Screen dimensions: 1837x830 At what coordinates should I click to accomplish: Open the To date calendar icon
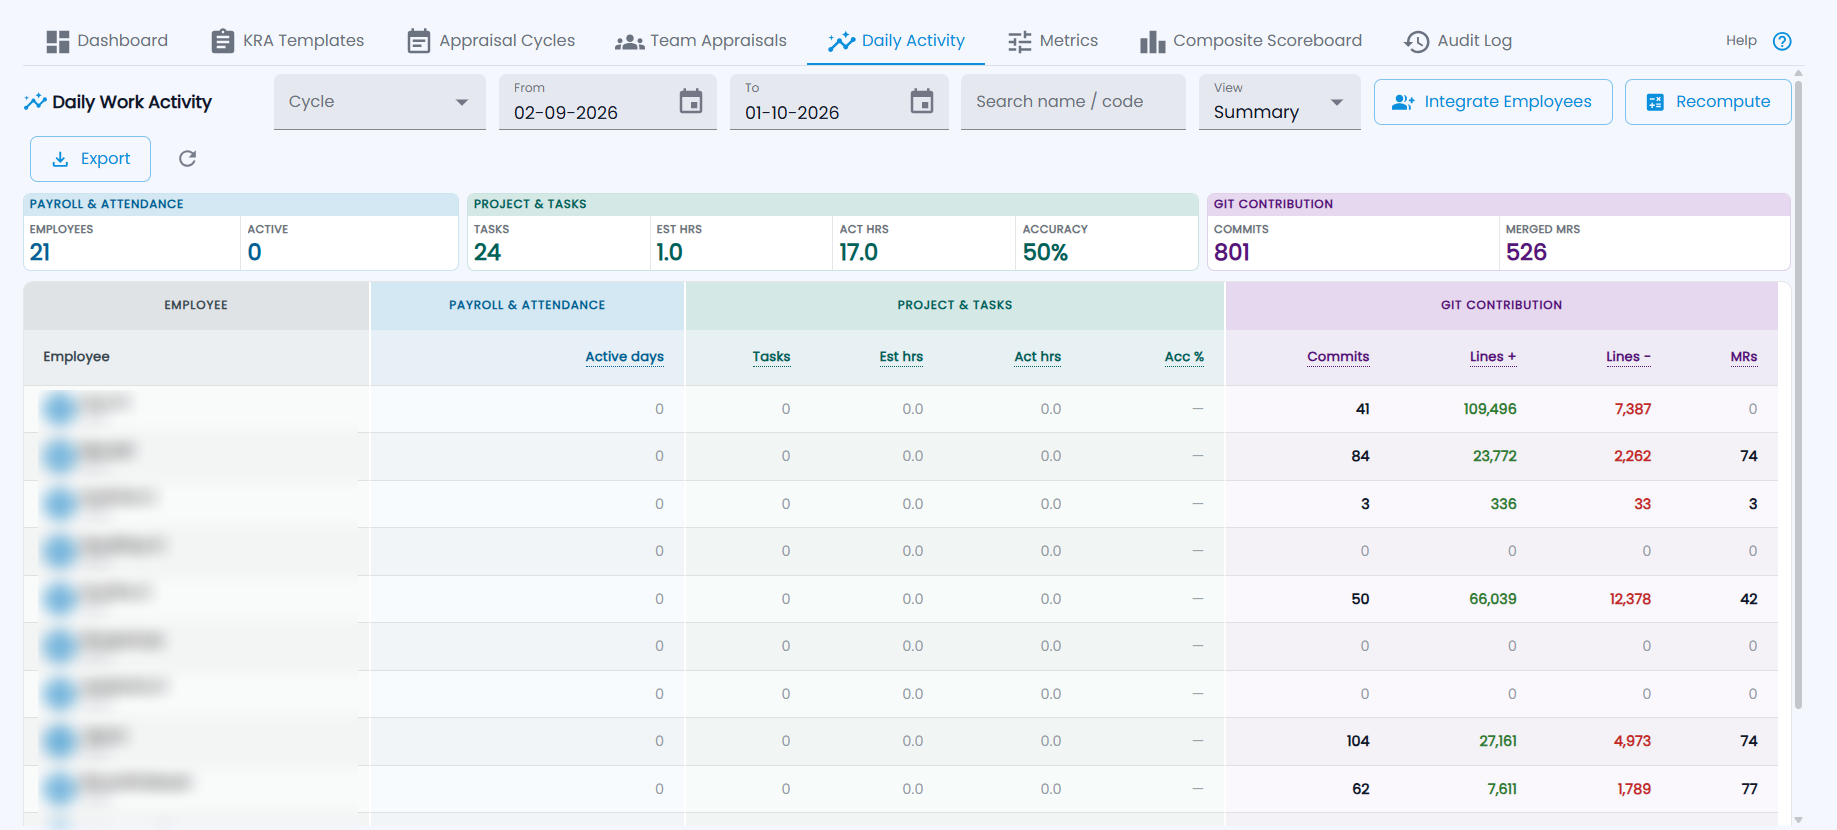922,101
